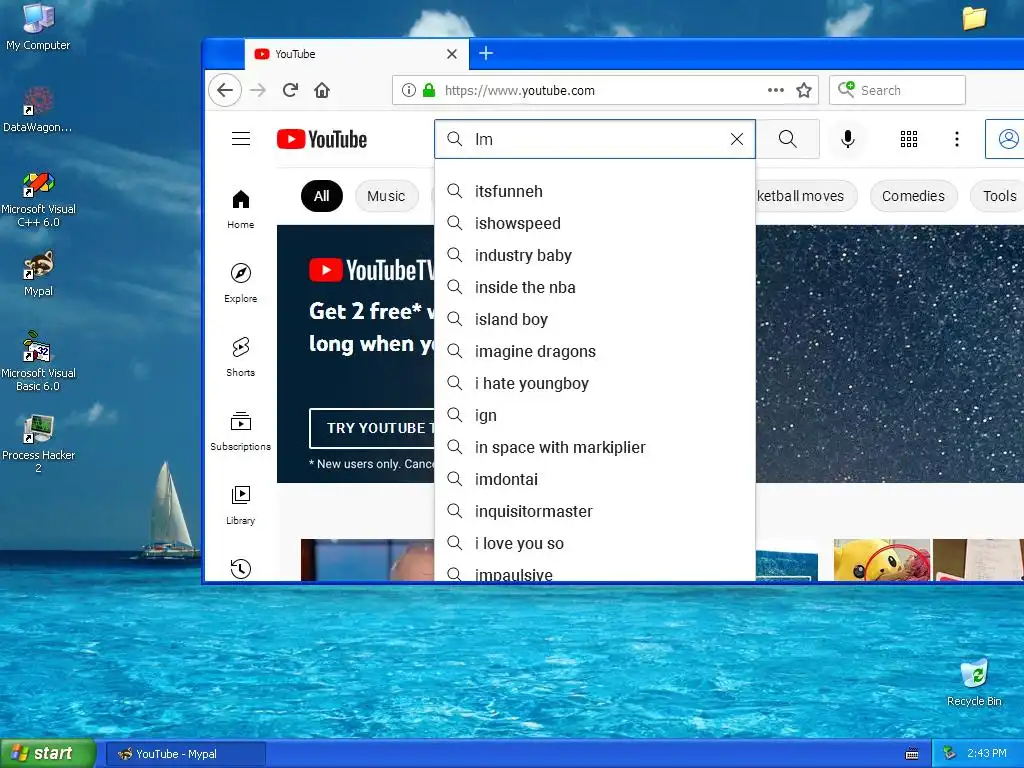The image size is (1024, 768).
Task: Go to Home in YouTube sidebar
Action: (x=241, y=209)
